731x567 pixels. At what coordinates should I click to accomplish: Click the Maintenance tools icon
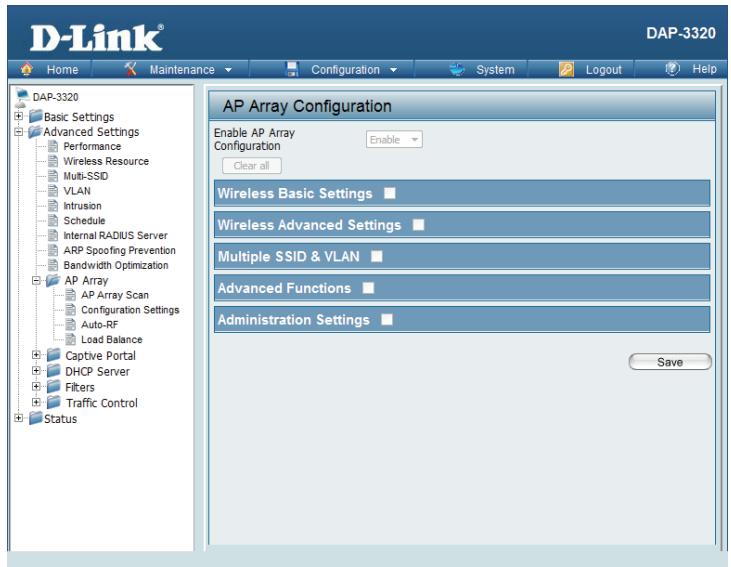click(131, 69)
